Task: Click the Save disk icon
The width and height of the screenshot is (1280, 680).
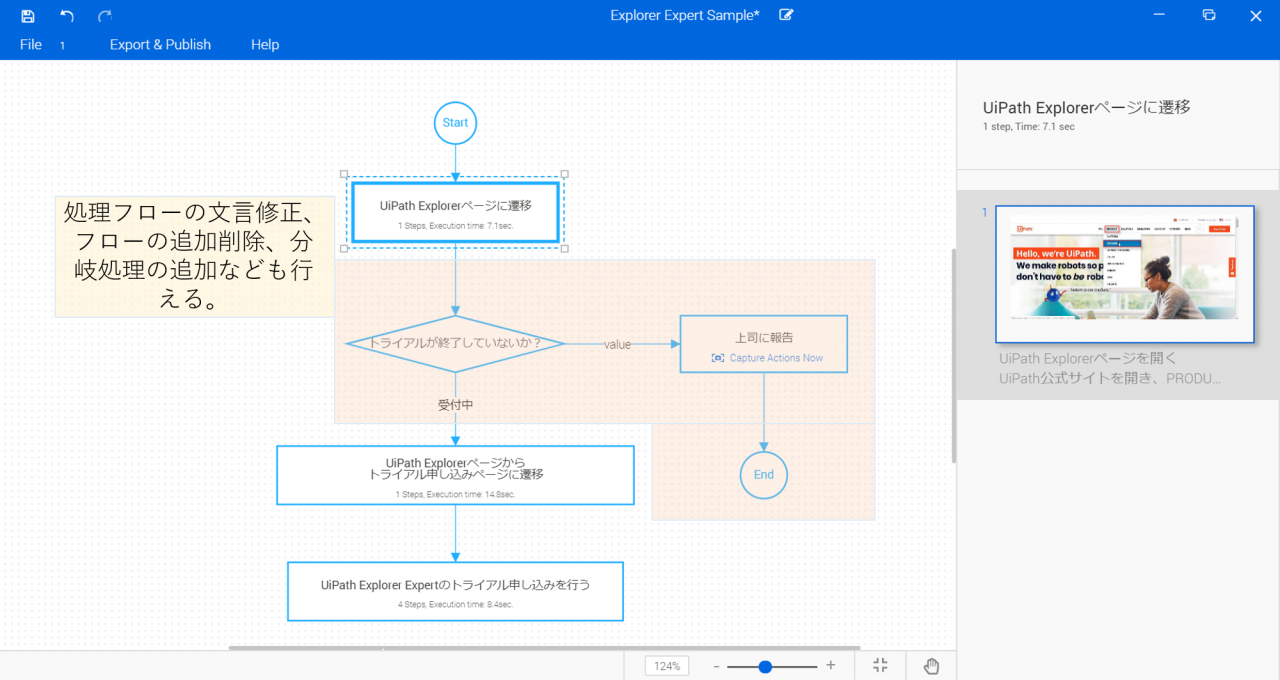Action: coord(28,16)
